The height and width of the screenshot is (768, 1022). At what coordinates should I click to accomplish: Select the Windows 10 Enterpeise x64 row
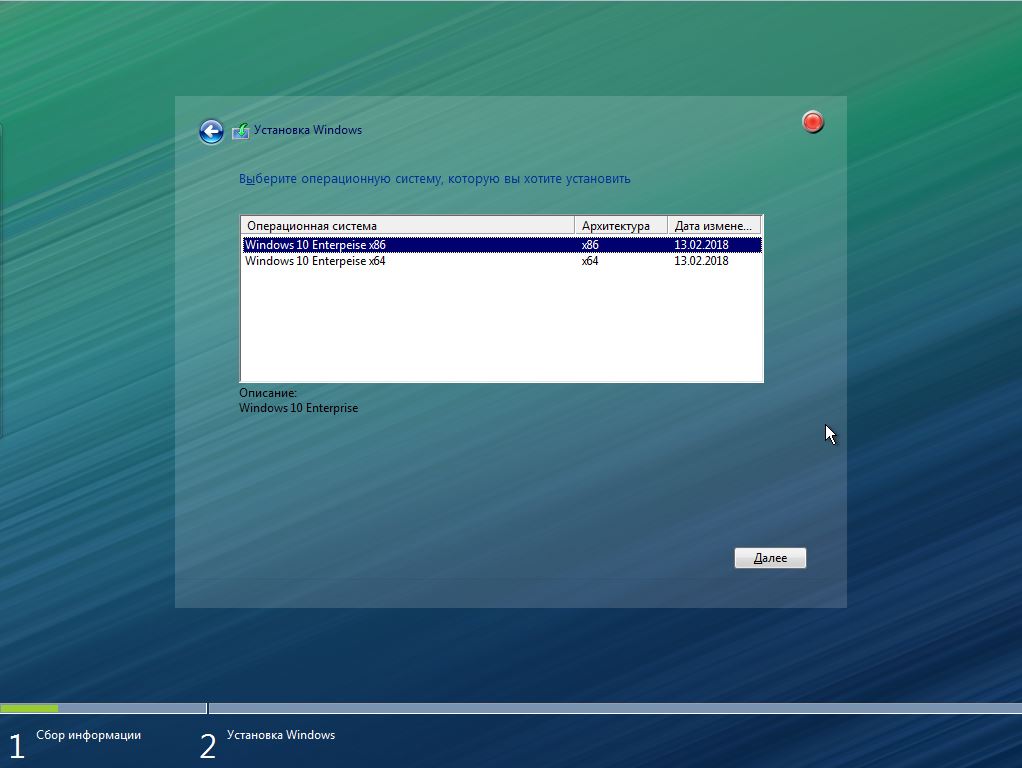coord(502,261)
